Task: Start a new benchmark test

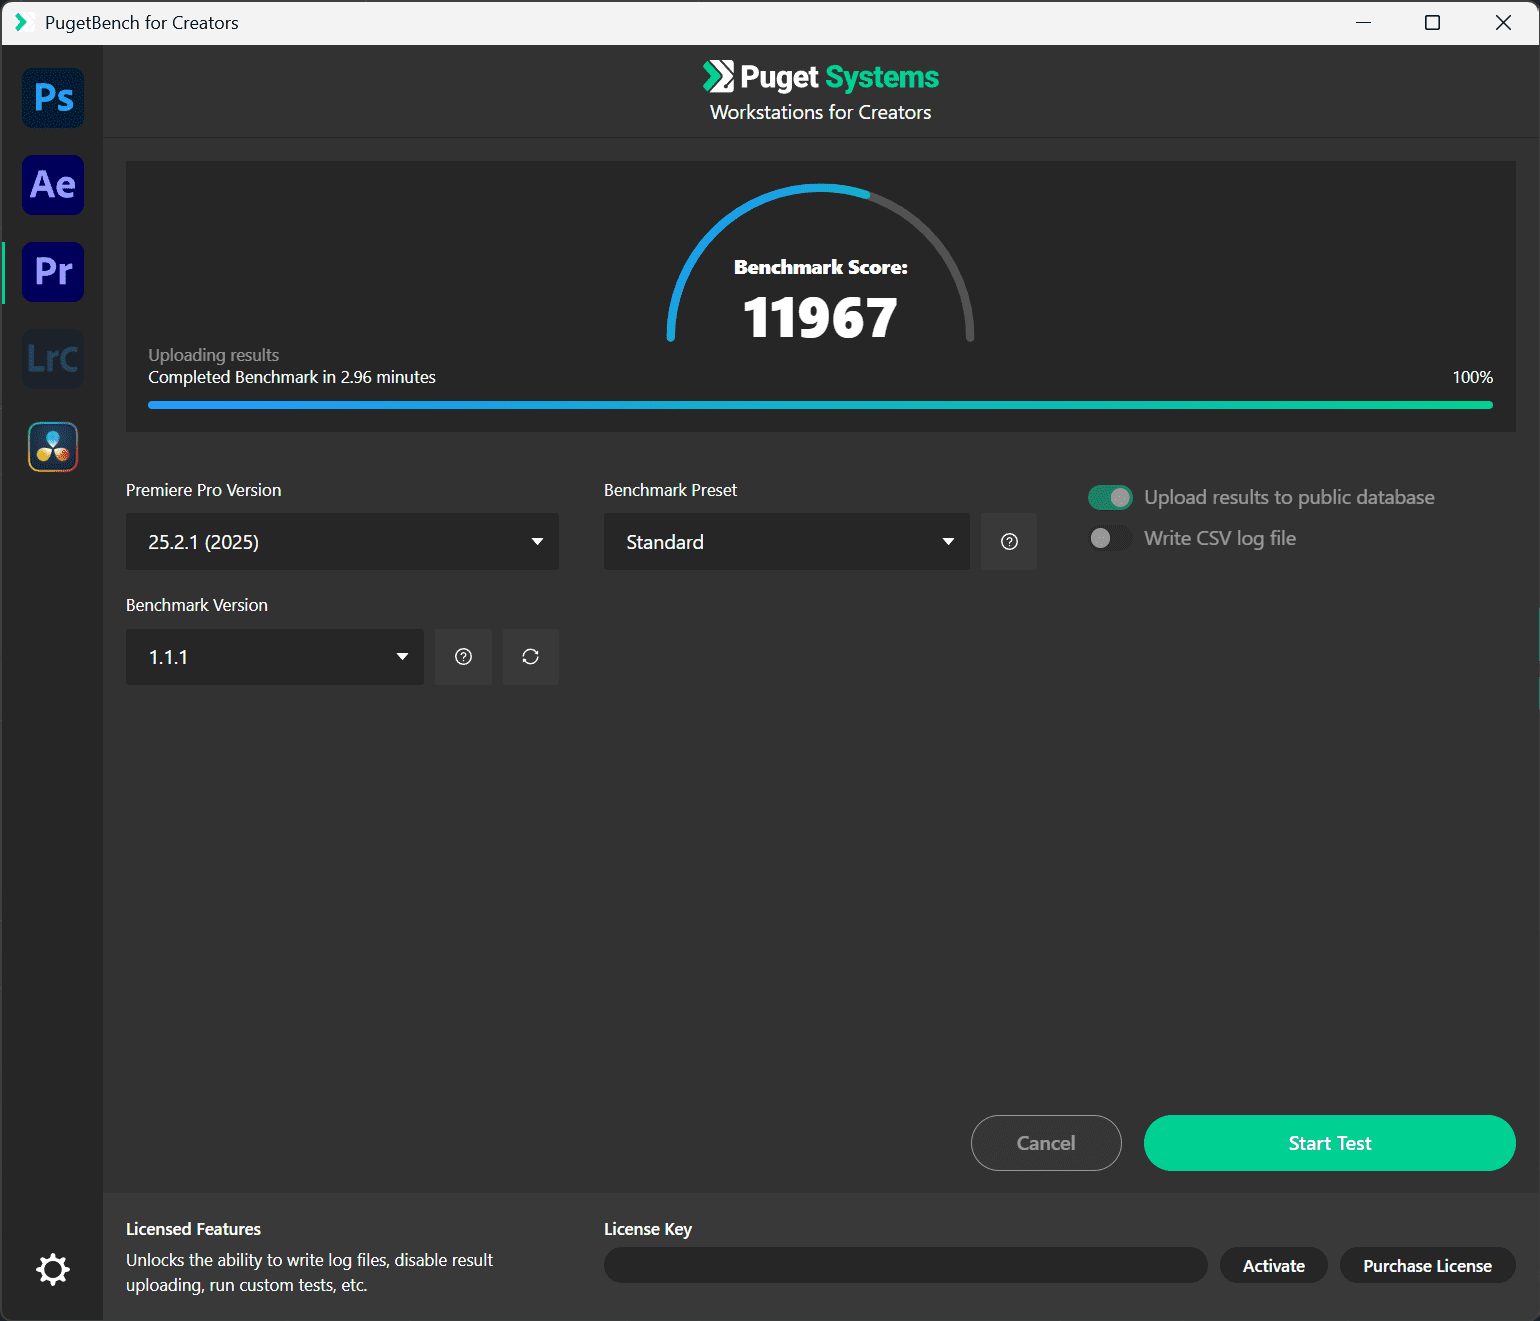Action: (1329, 1143)
